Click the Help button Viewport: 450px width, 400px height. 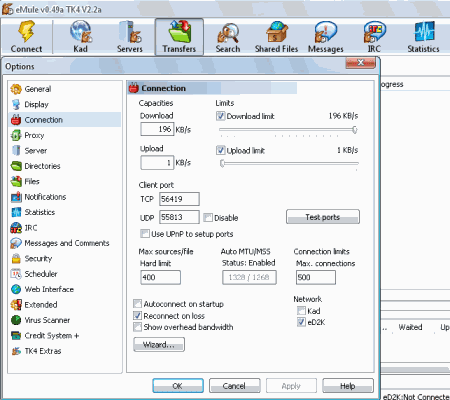point(348,386)
